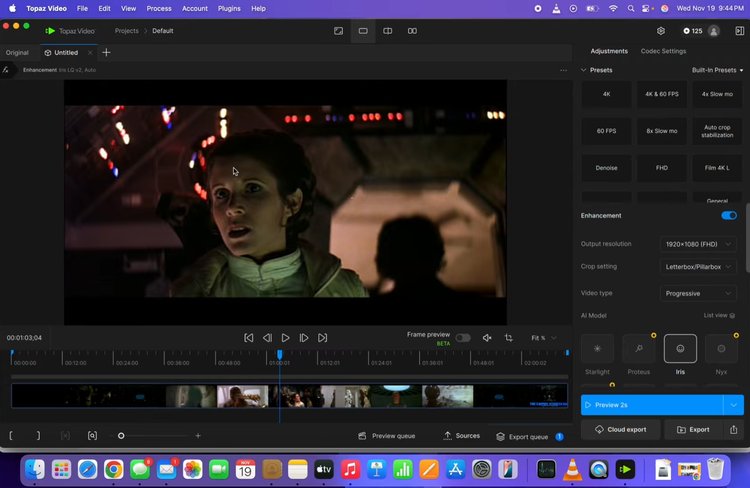Adjust the timeline zoom slider handle
Image resolution: width=750 pixels, height=488 pixels.
(121, 435)
